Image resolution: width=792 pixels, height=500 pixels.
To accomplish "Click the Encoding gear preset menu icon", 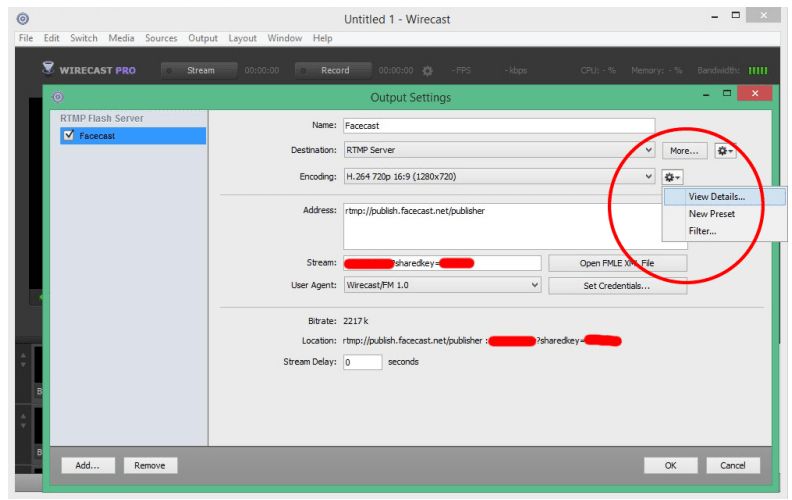I will click(672, 177).
